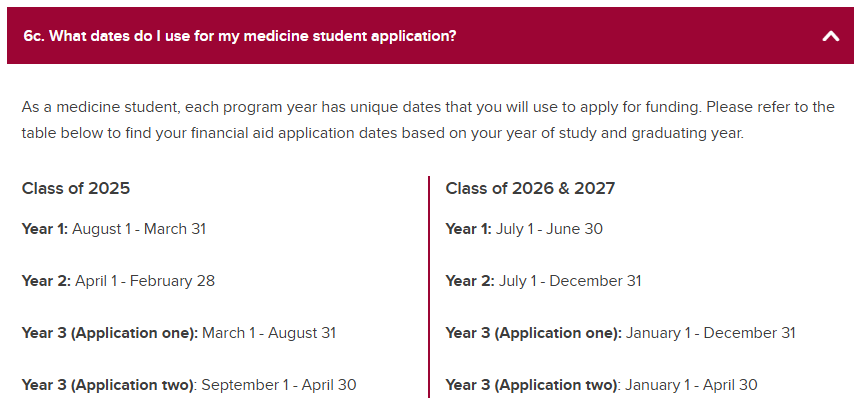Click 'financial aid application dates' text in paragraph
The image size is (858, 402).
(294, 134)
